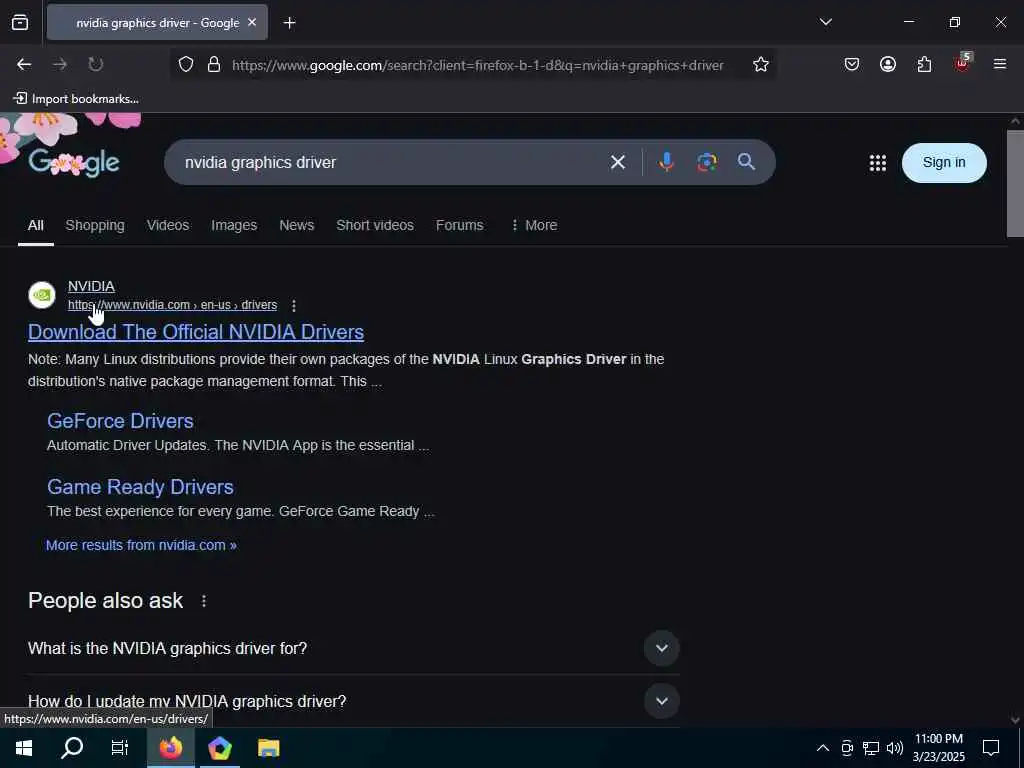This screenshot has width=1024, height=768.
Task: Clear the search query with X
Action: click(x=617, y=162)
